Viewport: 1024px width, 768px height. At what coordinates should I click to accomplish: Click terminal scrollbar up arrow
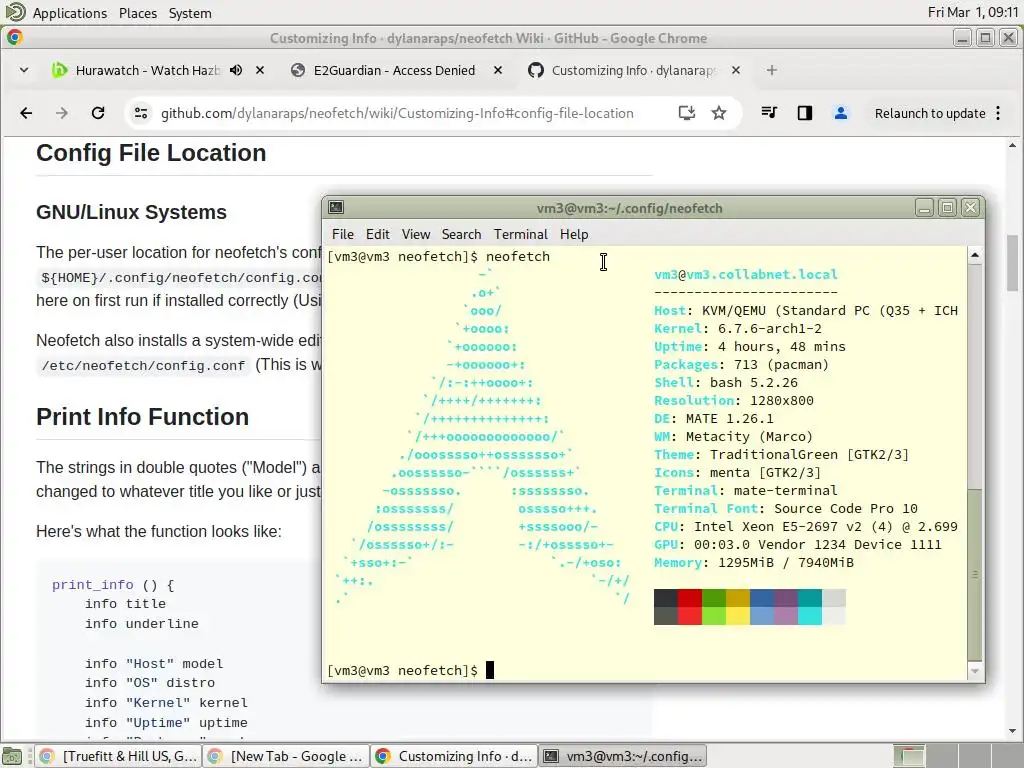(975, 255)
